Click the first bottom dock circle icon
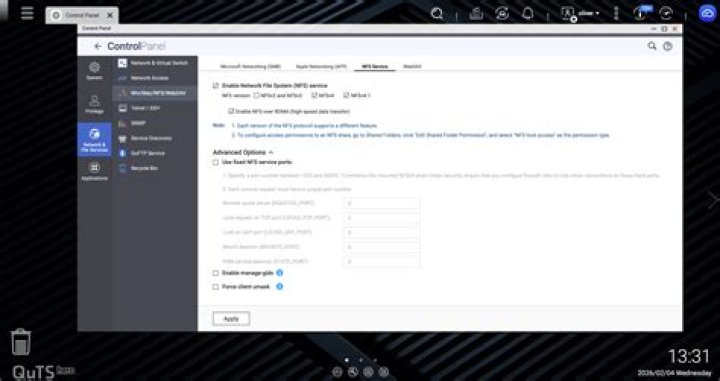 coord(338,372)
